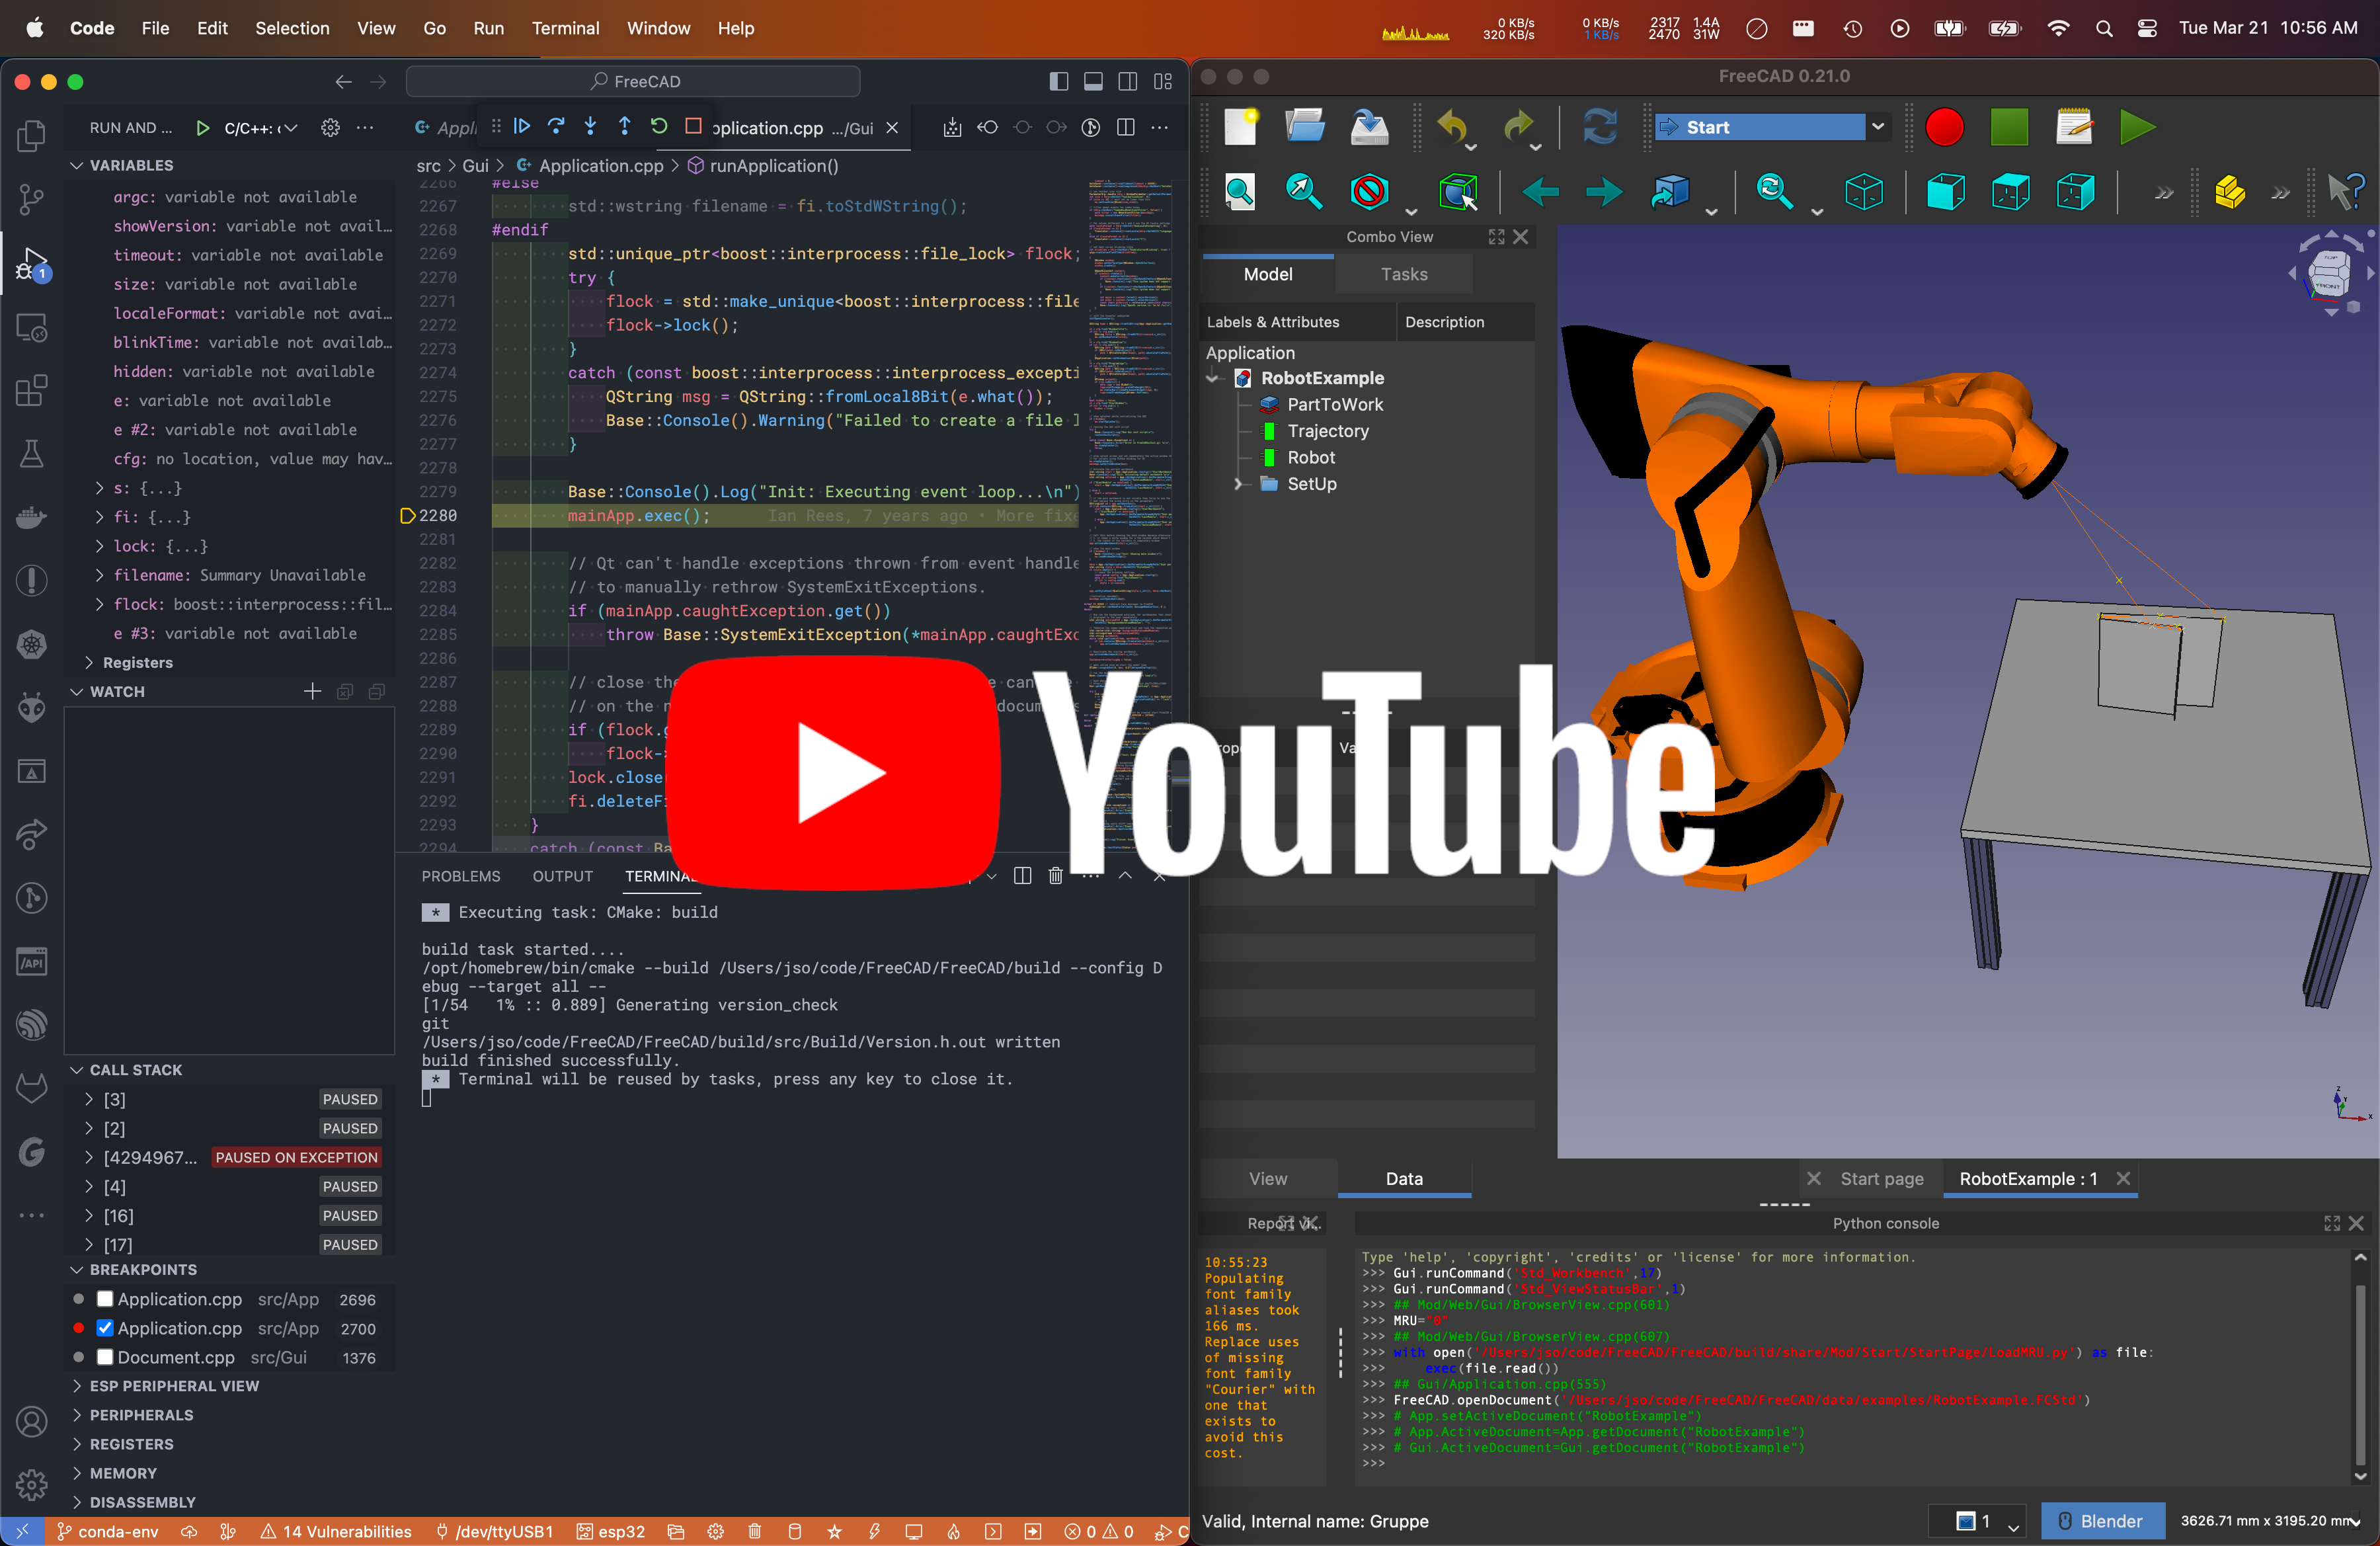This screenshot has width=2380, height=1546.
Task: Expand the Registers section under Variables
Action: pyautogui.click(x=90, y=662)
